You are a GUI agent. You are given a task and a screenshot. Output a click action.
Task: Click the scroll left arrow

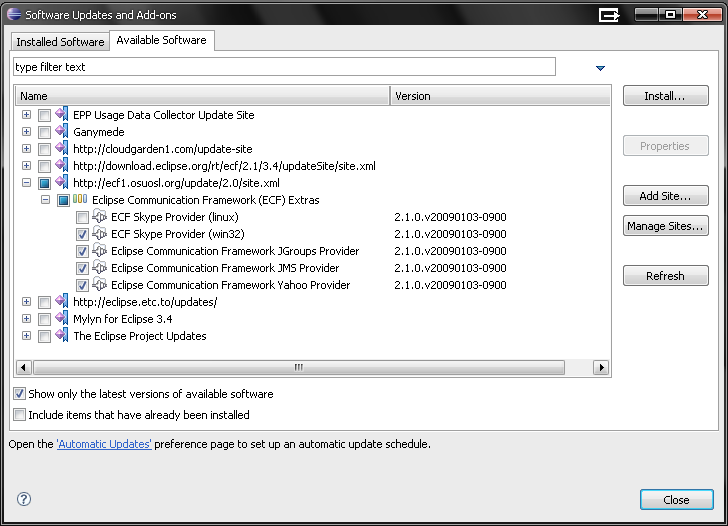click(24, 367)
